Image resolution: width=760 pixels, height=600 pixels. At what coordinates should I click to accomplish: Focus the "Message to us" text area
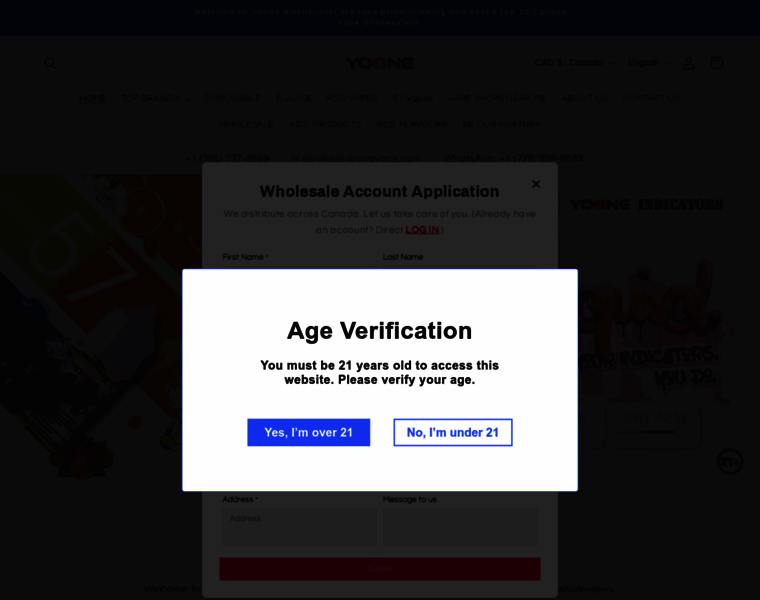[460, 525]
